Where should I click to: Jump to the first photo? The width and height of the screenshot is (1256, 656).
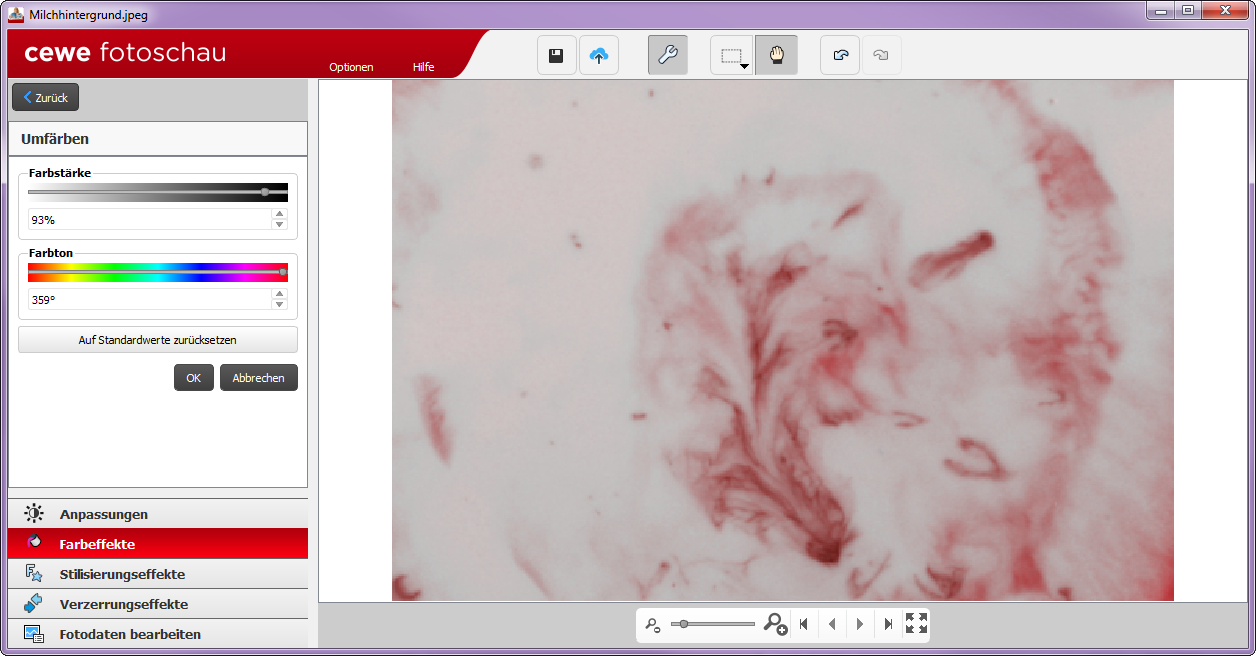pos(804,624)
